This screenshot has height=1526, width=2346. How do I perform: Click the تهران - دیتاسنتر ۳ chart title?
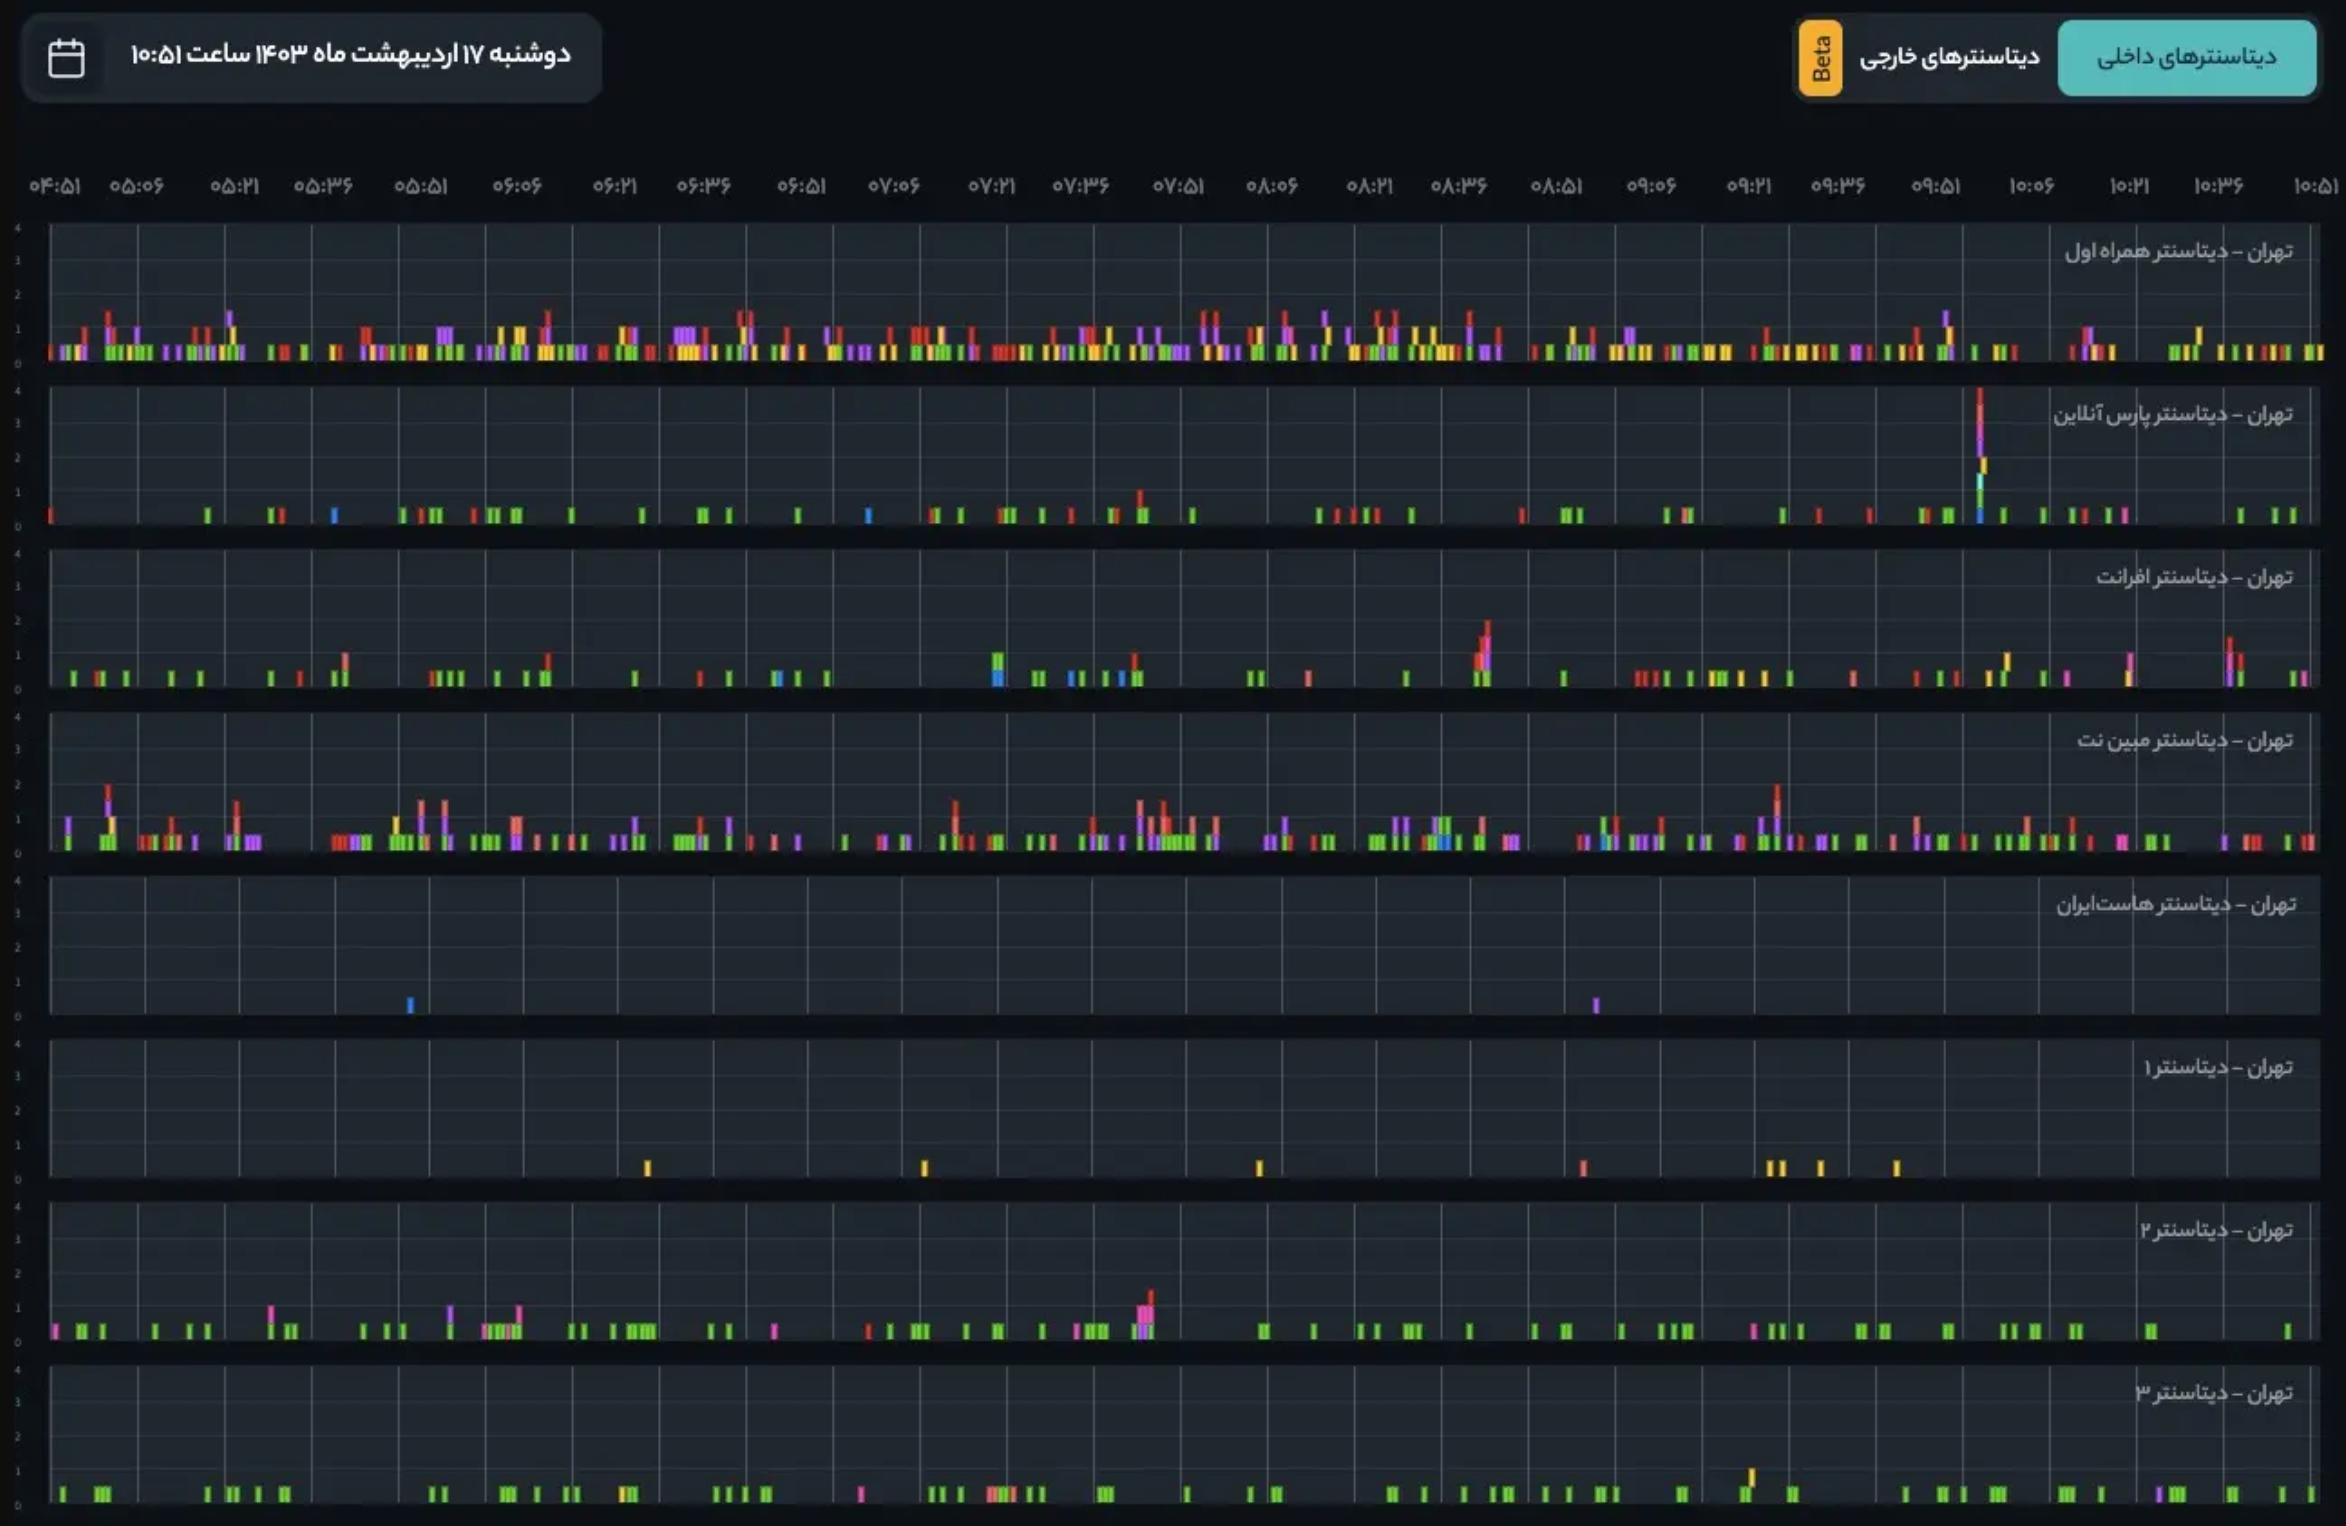2213,1393
